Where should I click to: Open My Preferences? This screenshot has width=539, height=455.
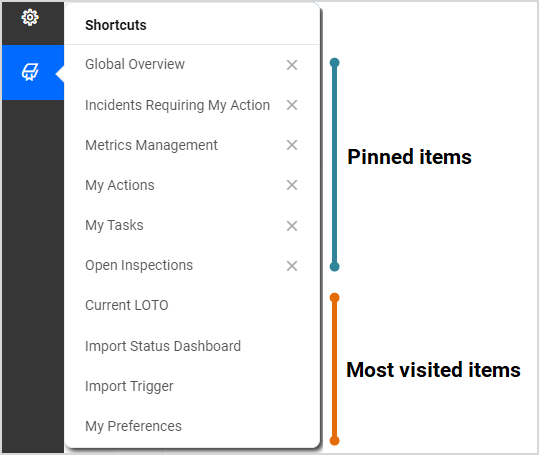133,426
